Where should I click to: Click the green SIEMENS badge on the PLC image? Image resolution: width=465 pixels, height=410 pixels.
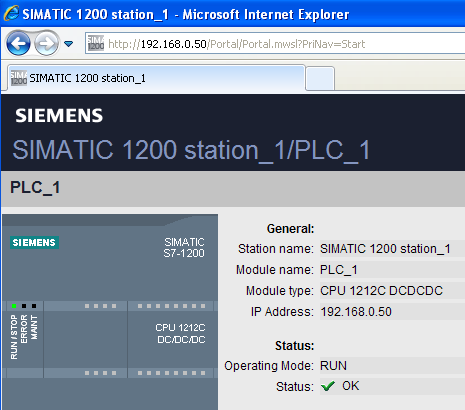pyautogui.click(x=34, y=242)
